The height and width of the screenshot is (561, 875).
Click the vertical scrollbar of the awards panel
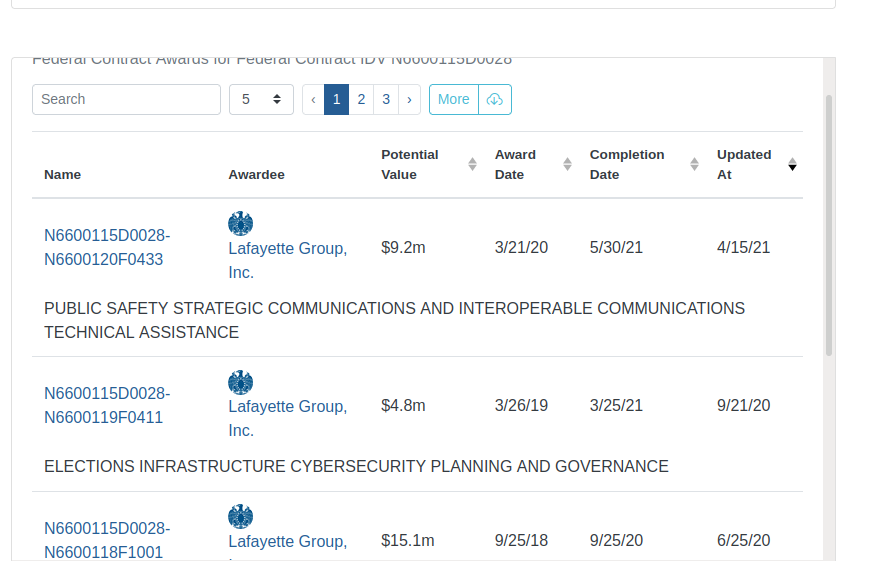click(829, 225)
